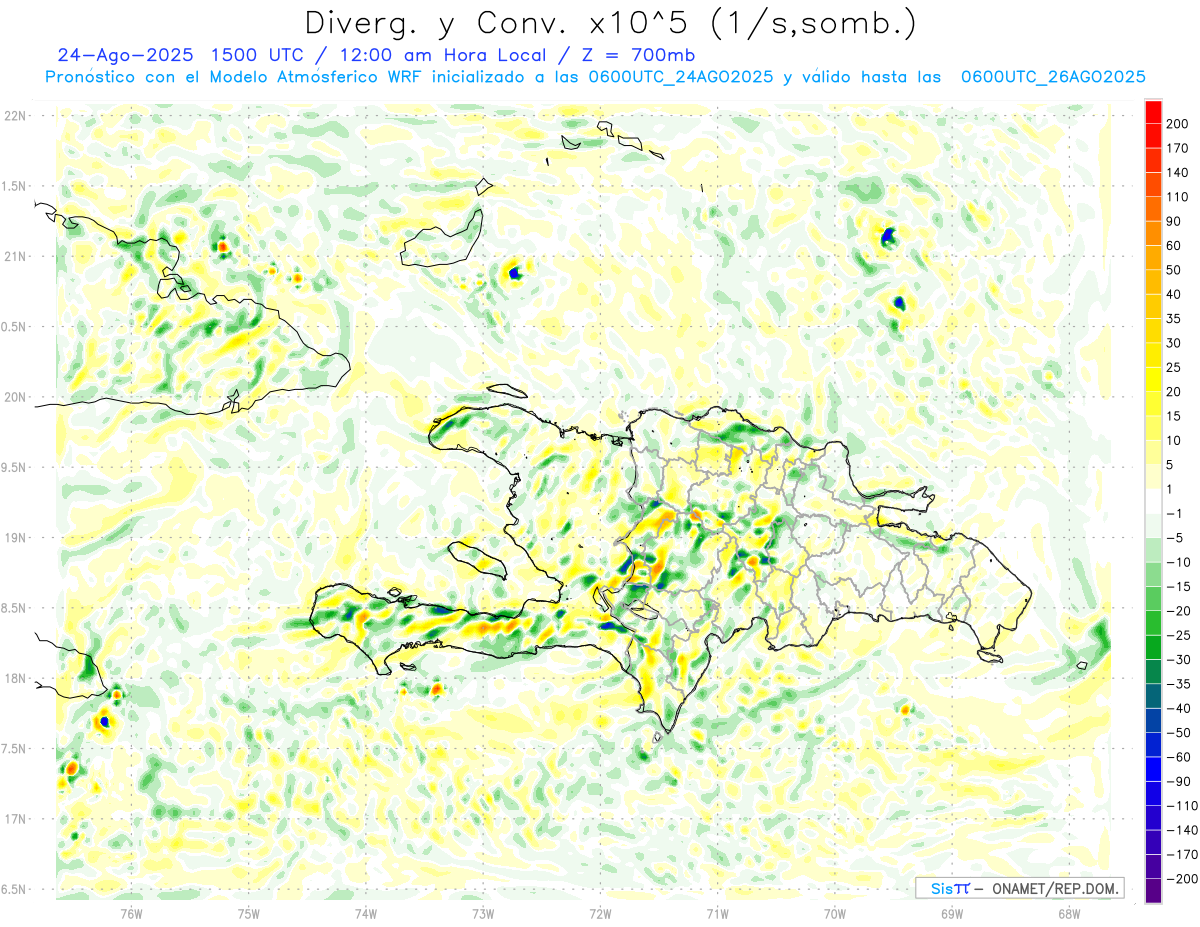Click the positive '140' colorbar value
Screen dimensions: 1200x927
click(1178, 173)
